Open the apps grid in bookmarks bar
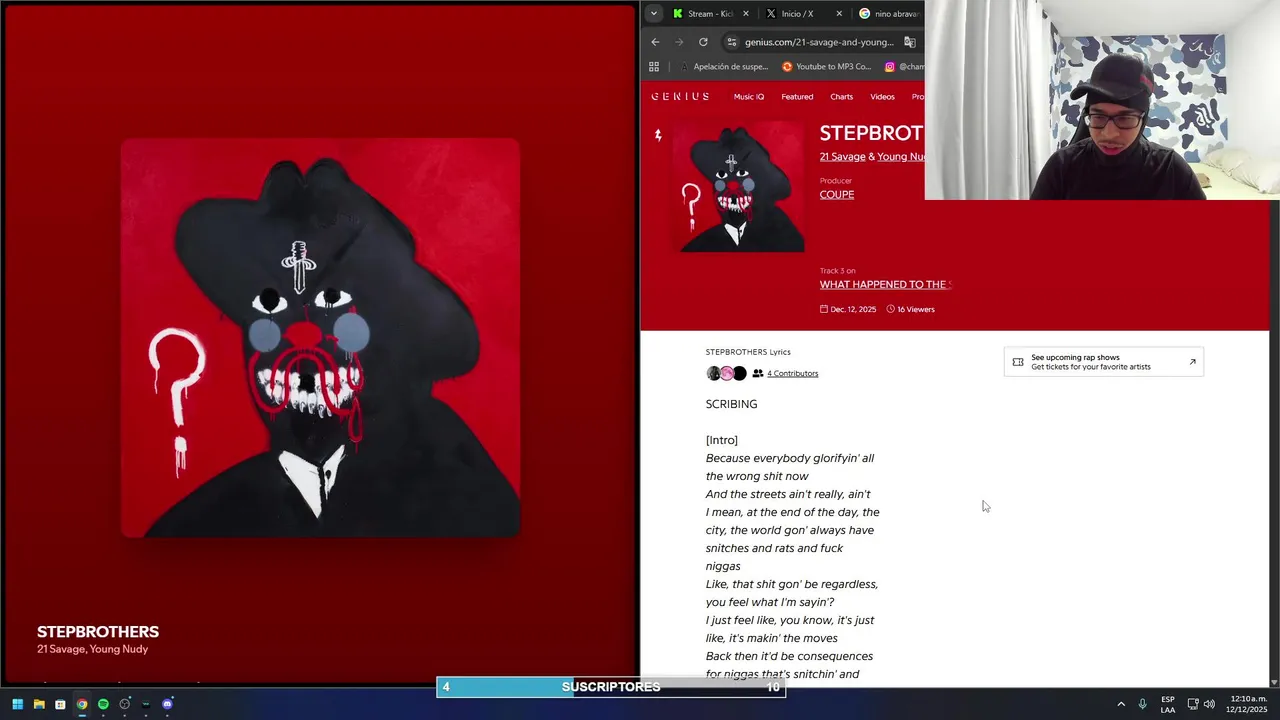 pos(654,67)
